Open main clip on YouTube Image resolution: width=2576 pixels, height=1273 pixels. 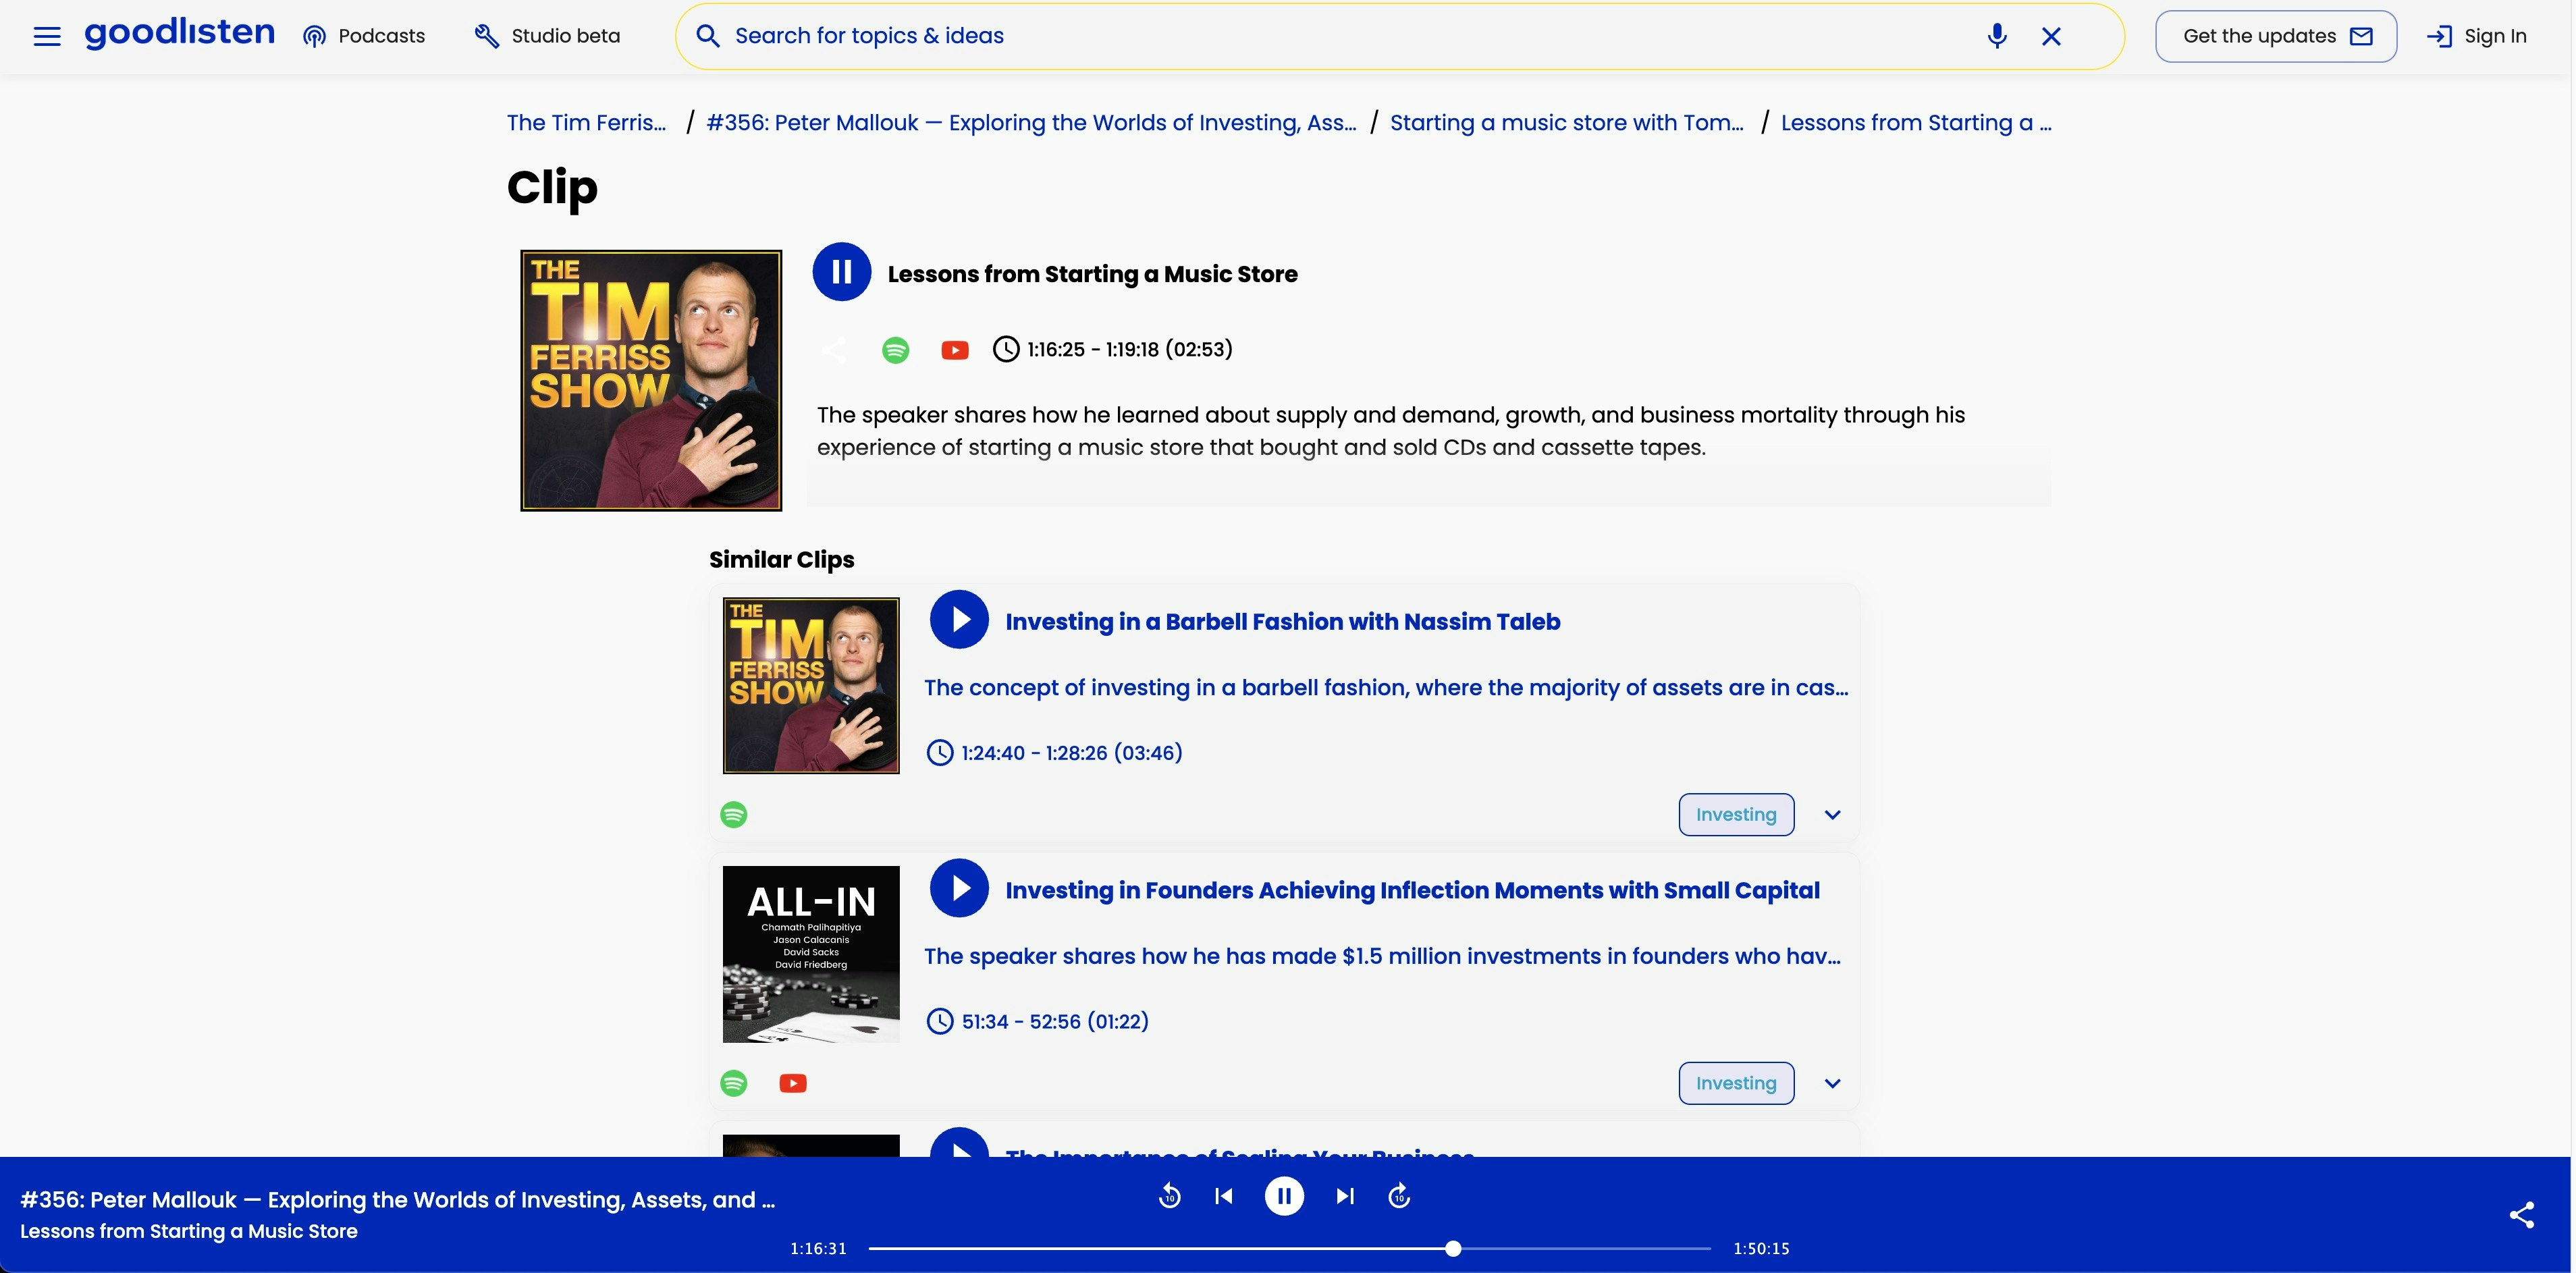(954, 350)
